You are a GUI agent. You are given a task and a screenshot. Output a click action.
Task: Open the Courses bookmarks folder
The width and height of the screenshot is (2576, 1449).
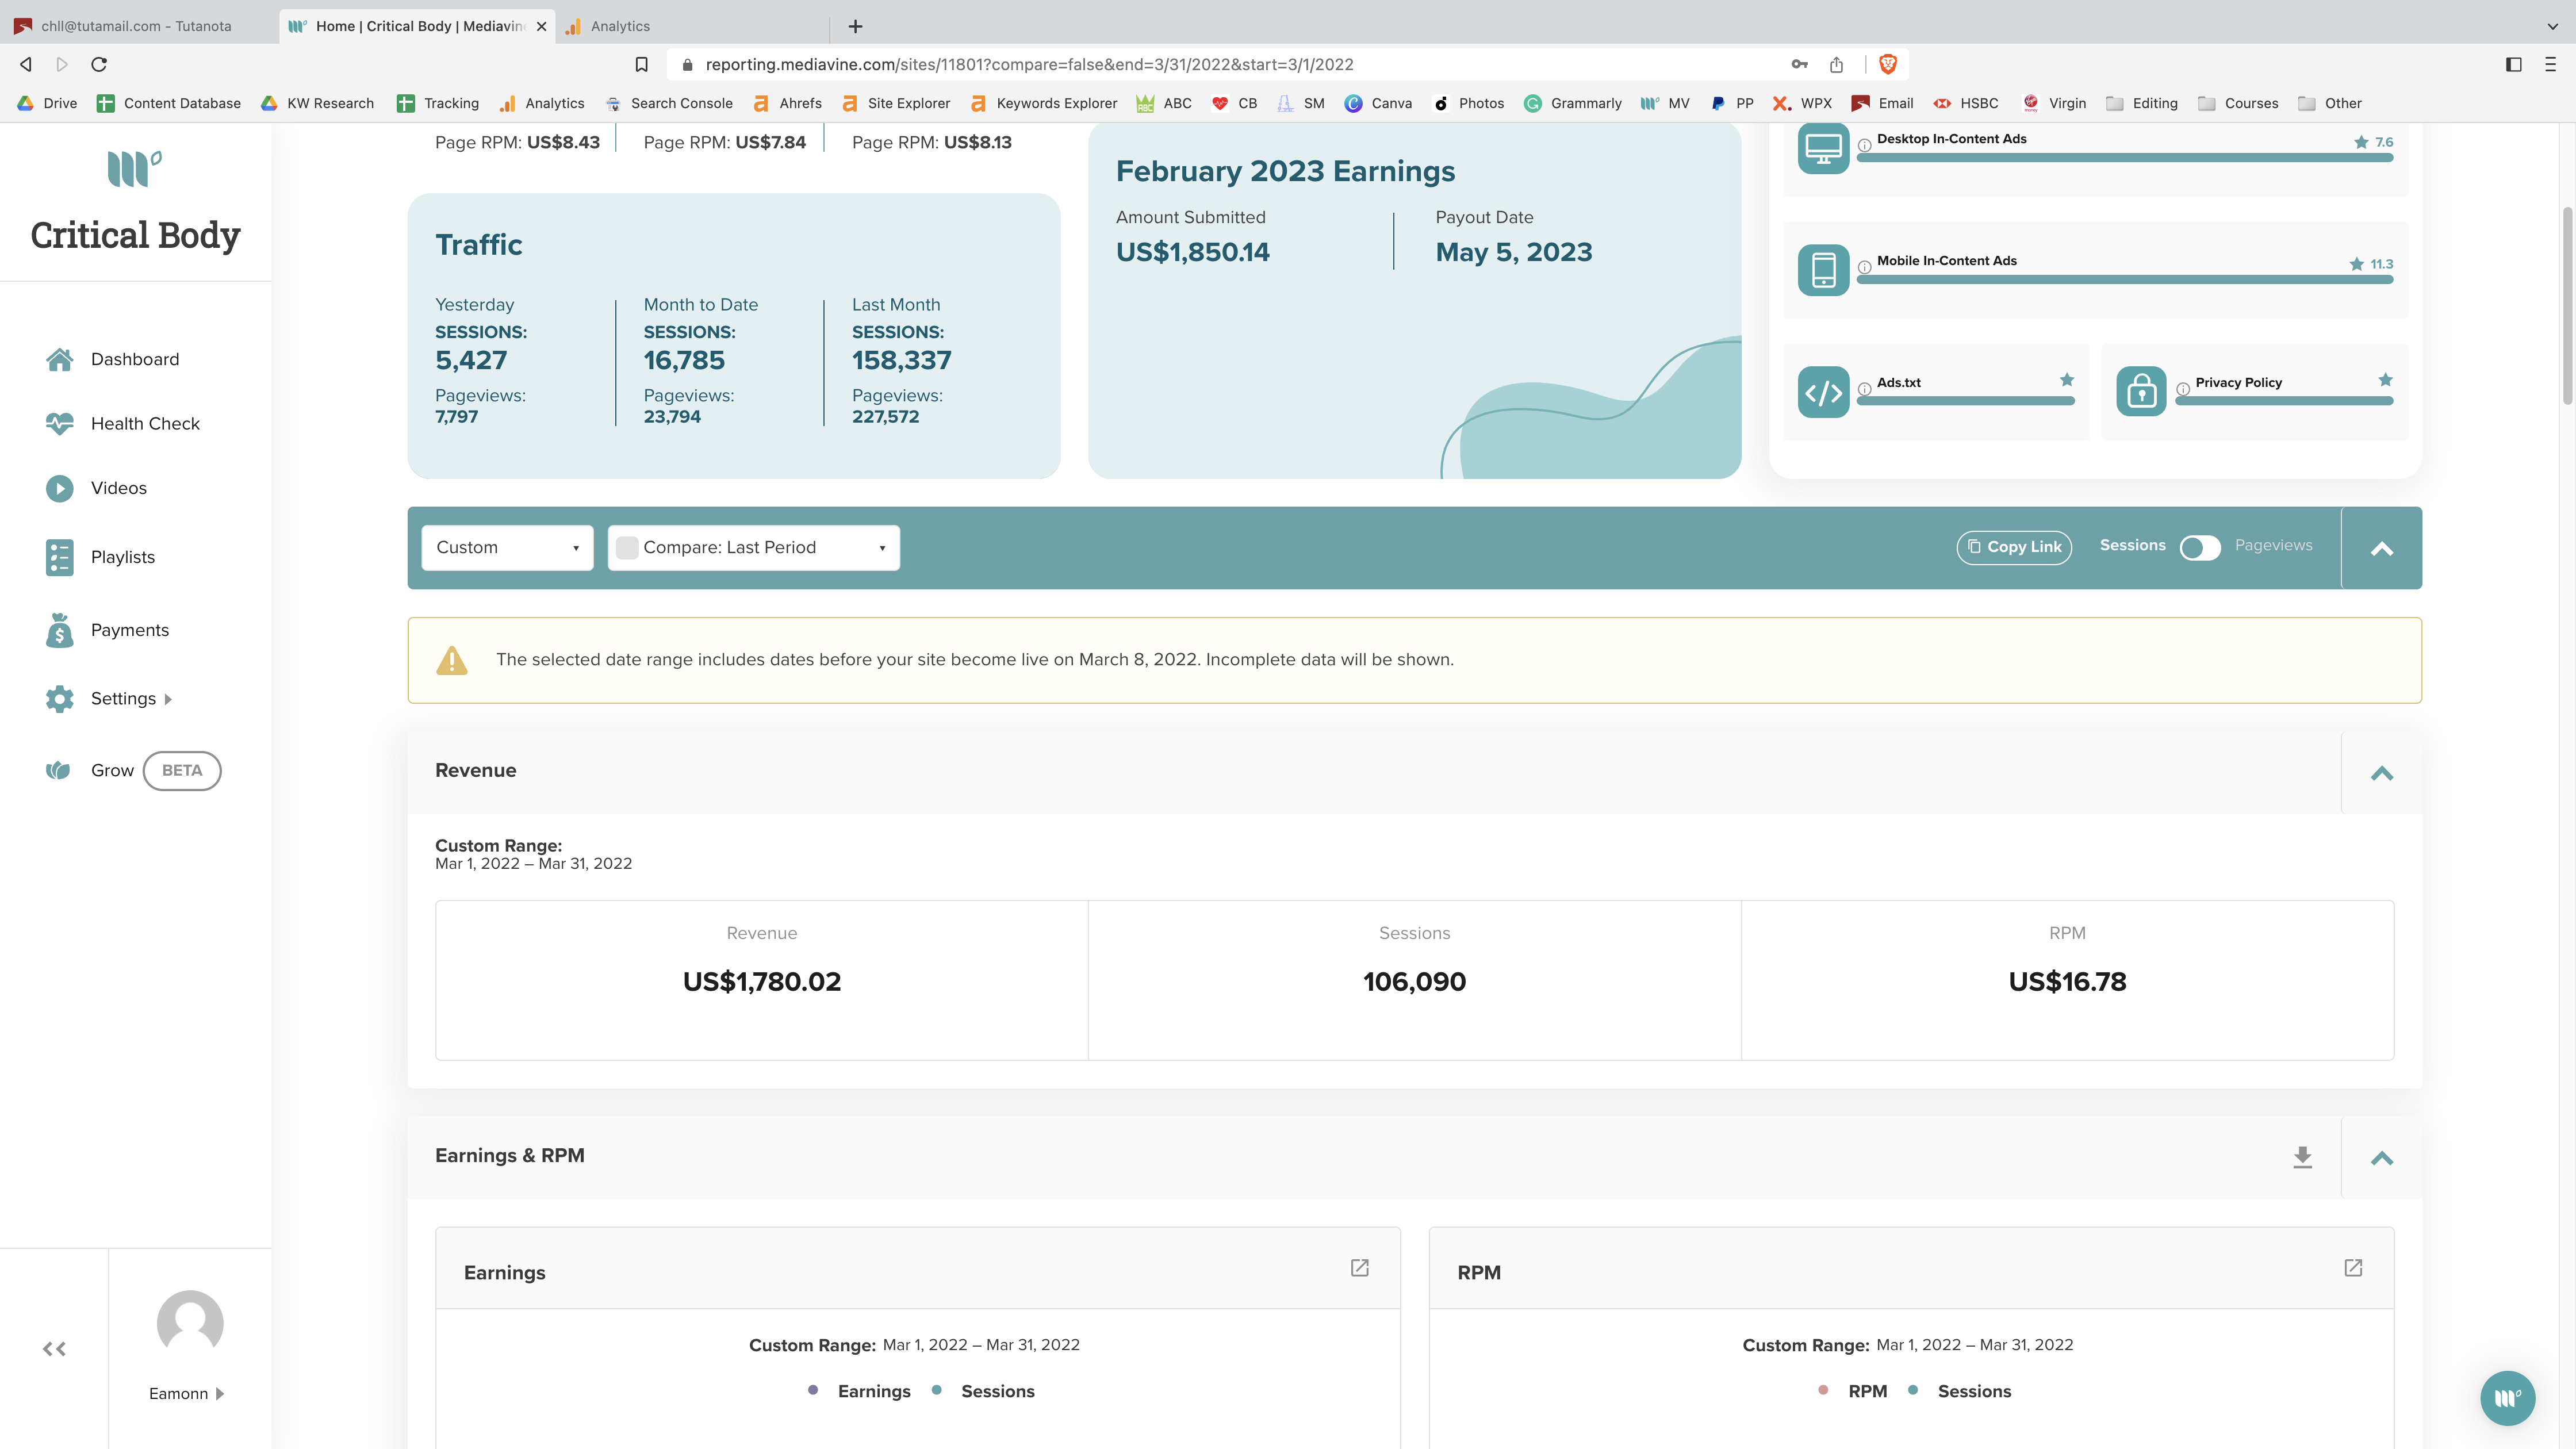point(2238,103)
